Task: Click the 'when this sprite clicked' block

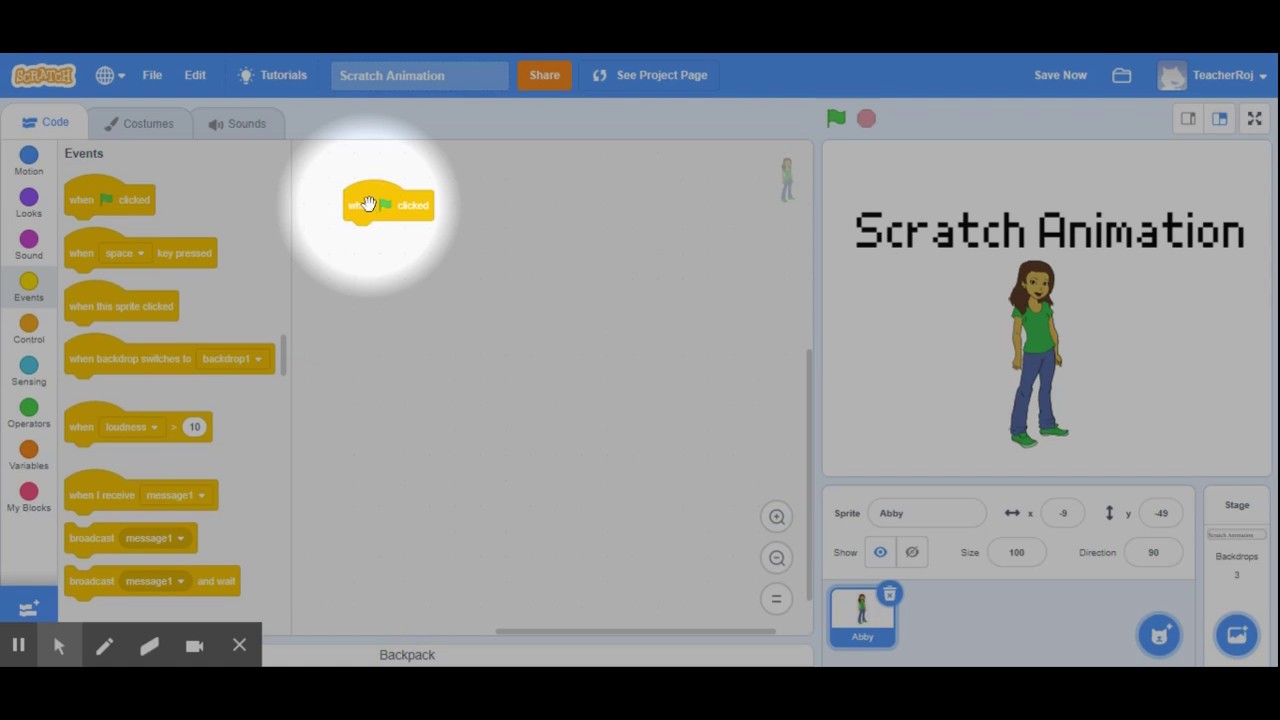Action: tap(121, 304)
